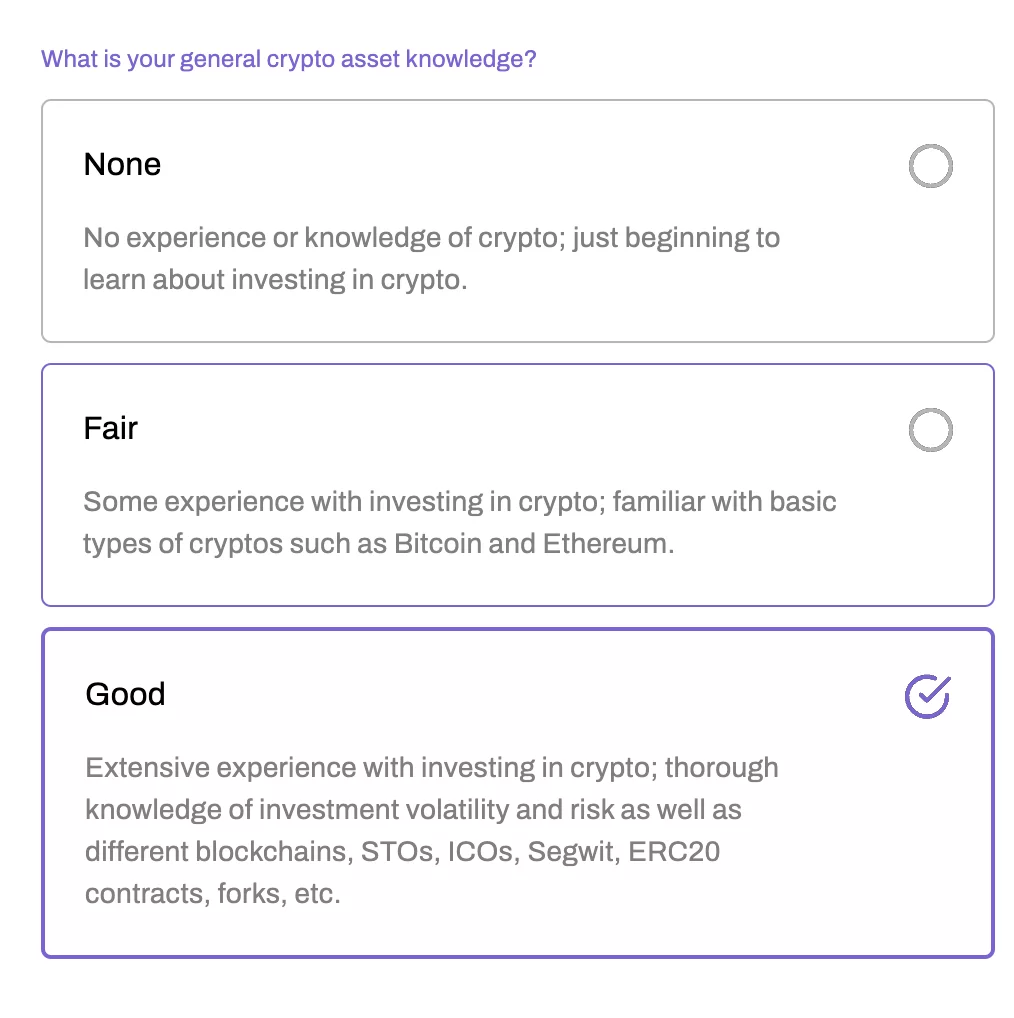This screenshot has width=1014, height=1018.
Task: Click the Fair option heading text
Action: (x=110, y=429)
